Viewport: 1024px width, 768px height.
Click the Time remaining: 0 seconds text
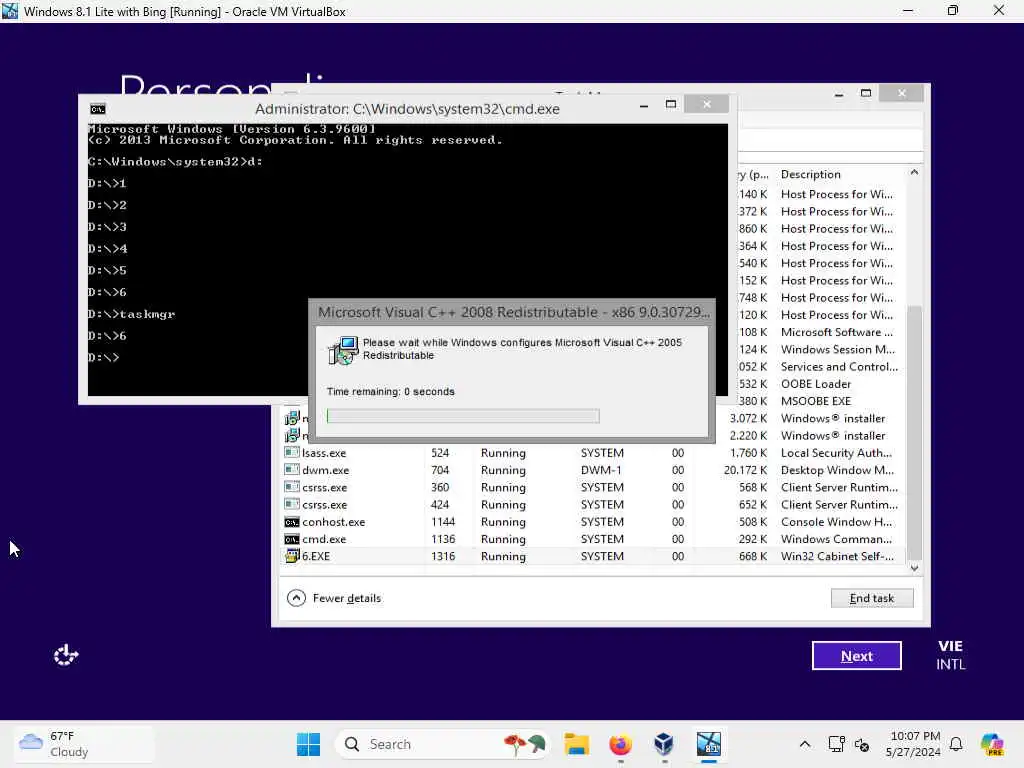(x=391, y=391)
